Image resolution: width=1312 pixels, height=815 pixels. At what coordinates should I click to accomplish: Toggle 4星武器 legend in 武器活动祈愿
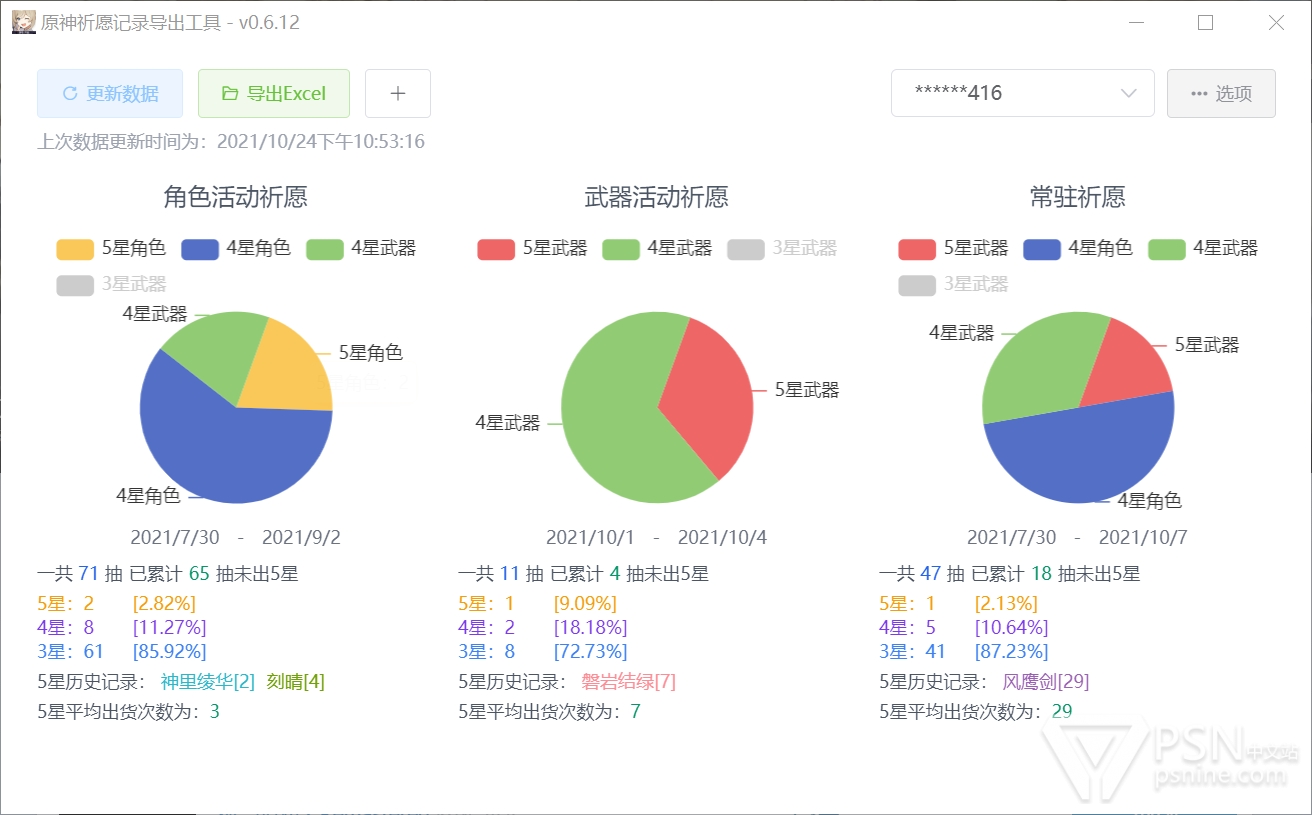657,248
